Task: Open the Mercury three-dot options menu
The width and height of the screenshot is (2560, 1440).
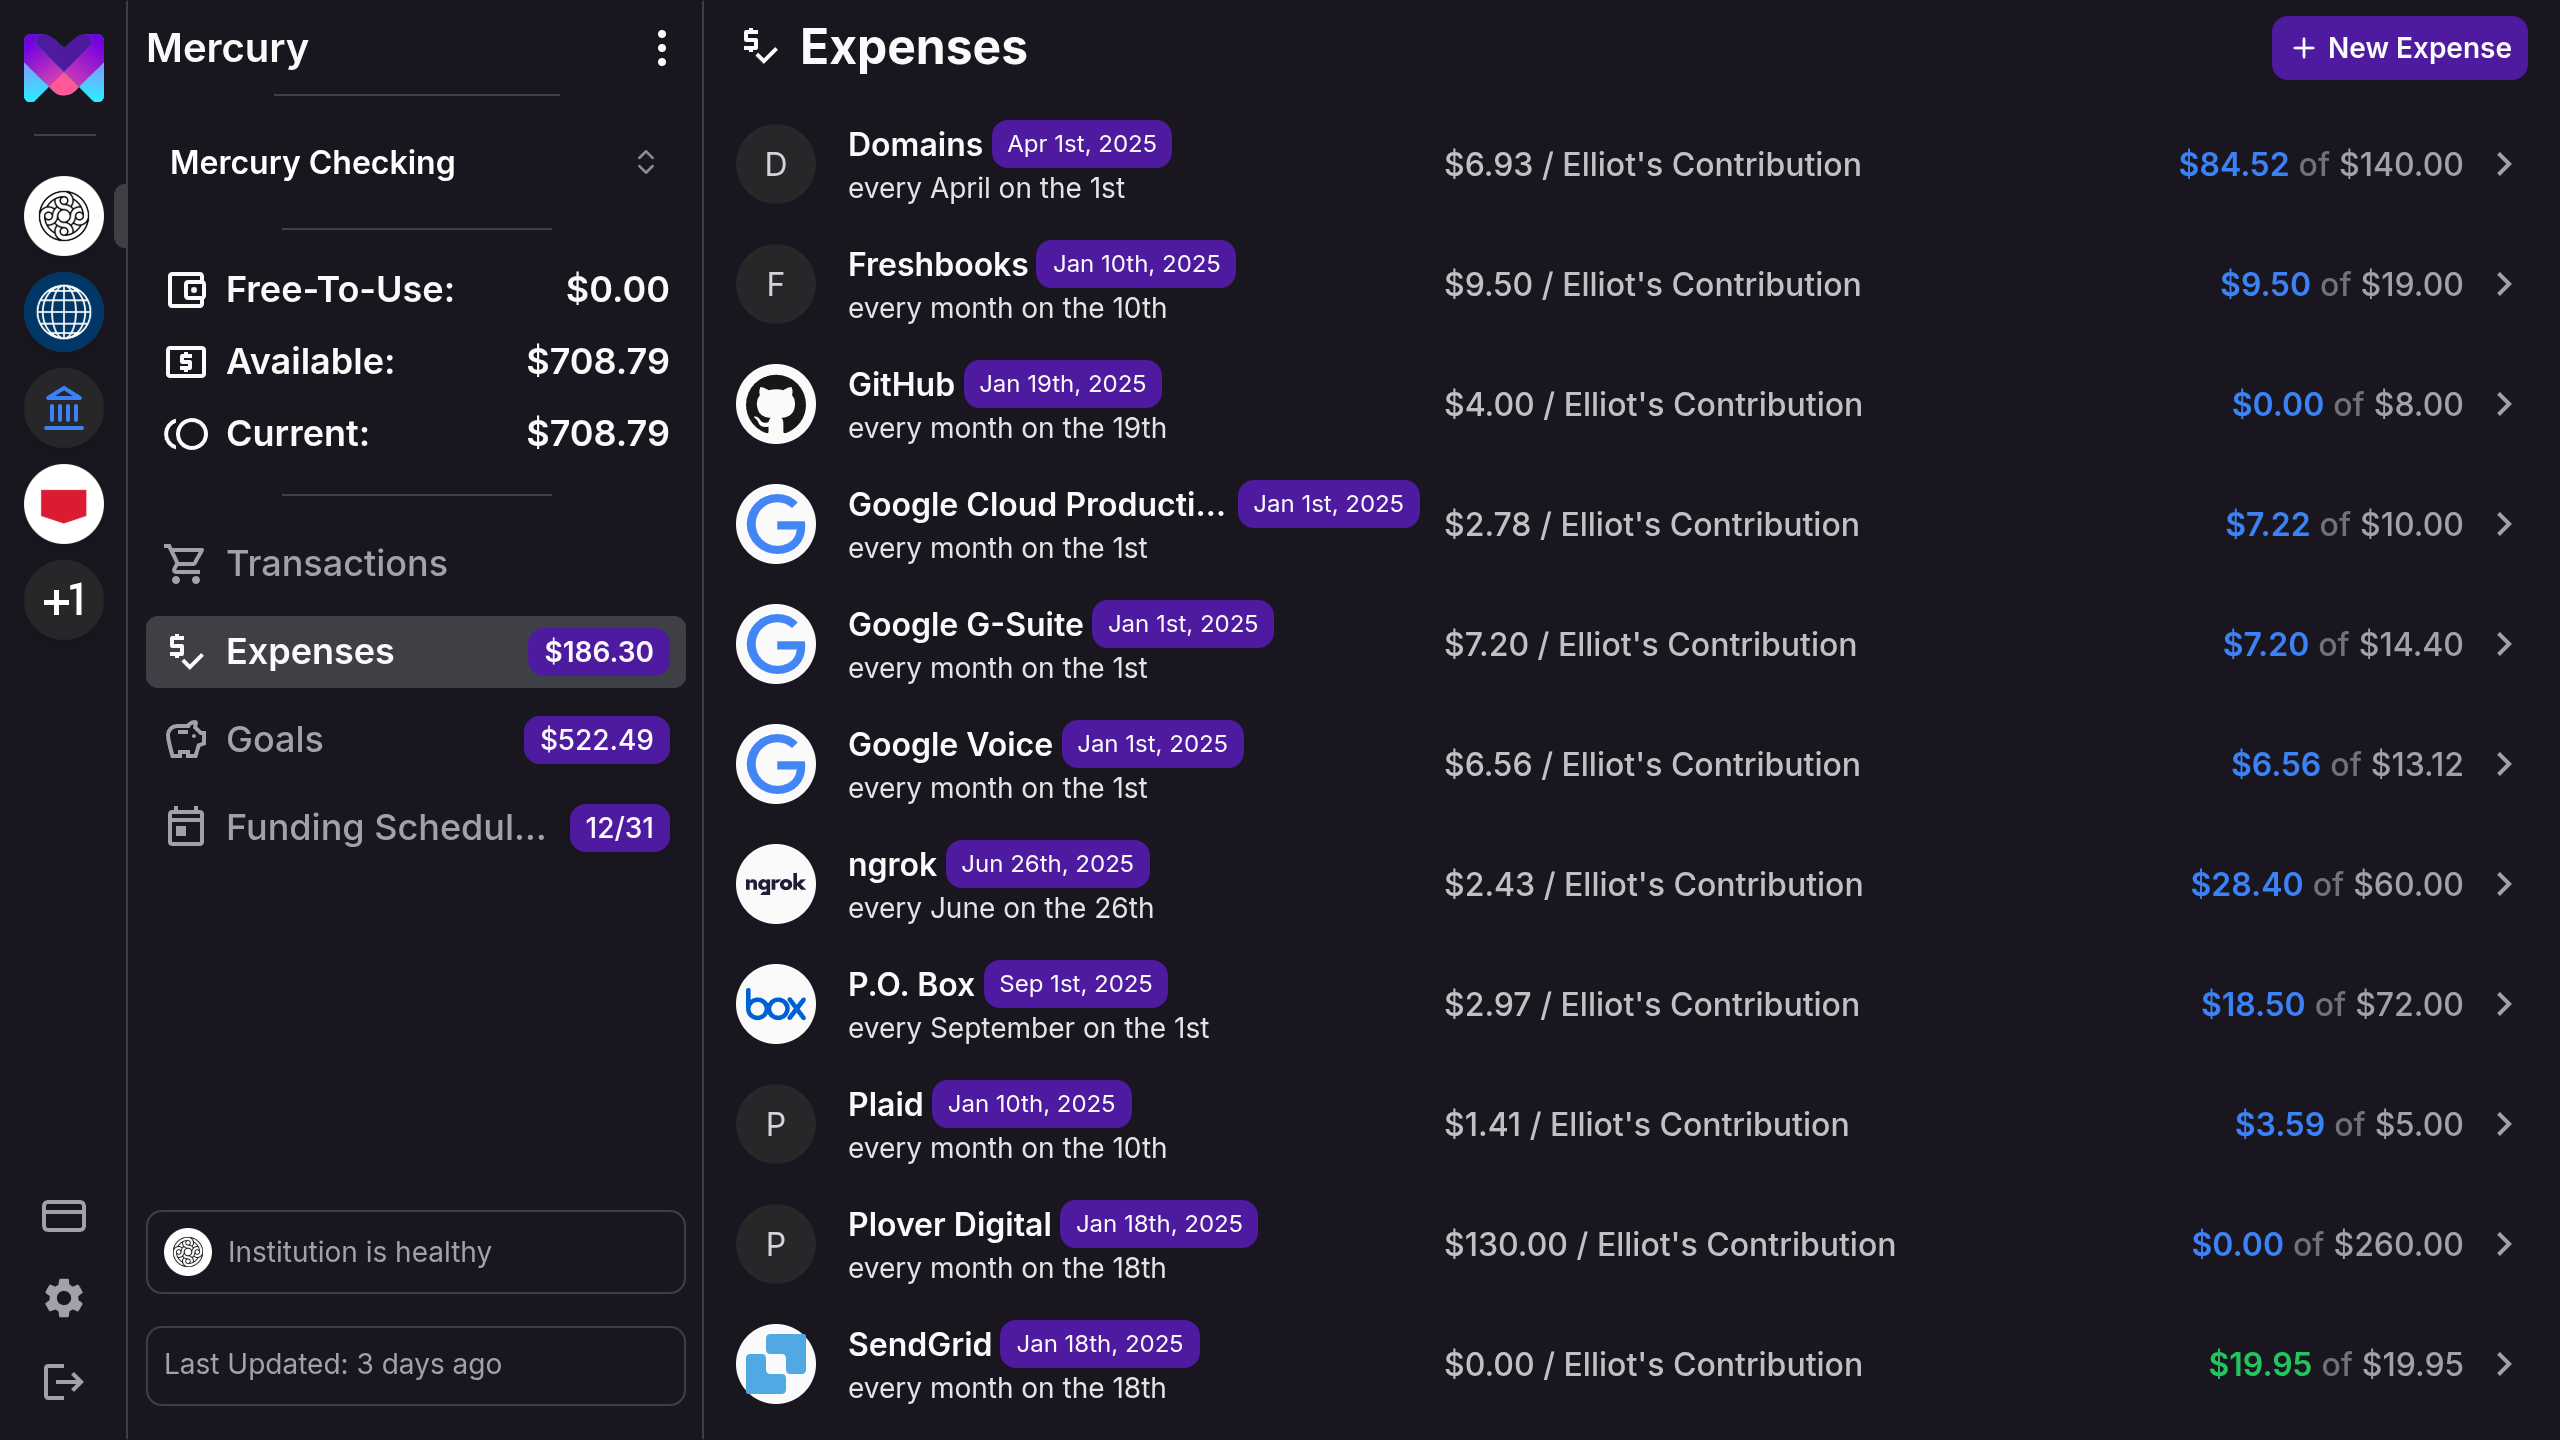Action: click(x=661, y=48)
